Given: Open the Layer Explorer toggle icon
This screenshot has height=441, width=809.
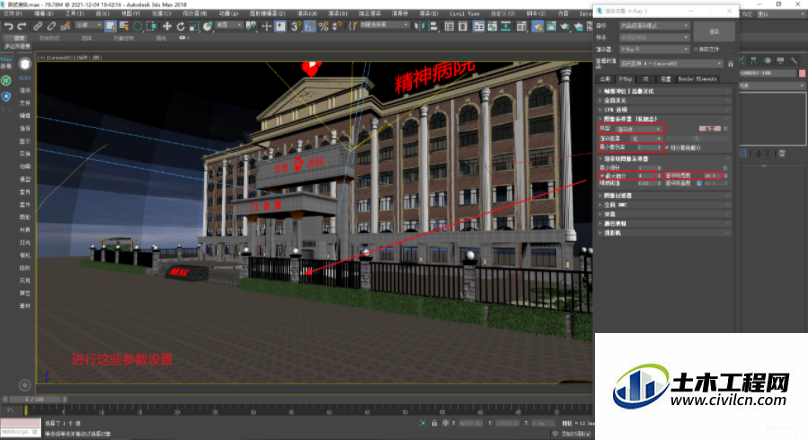Looking at the screenshot, I should pos(463,26).
